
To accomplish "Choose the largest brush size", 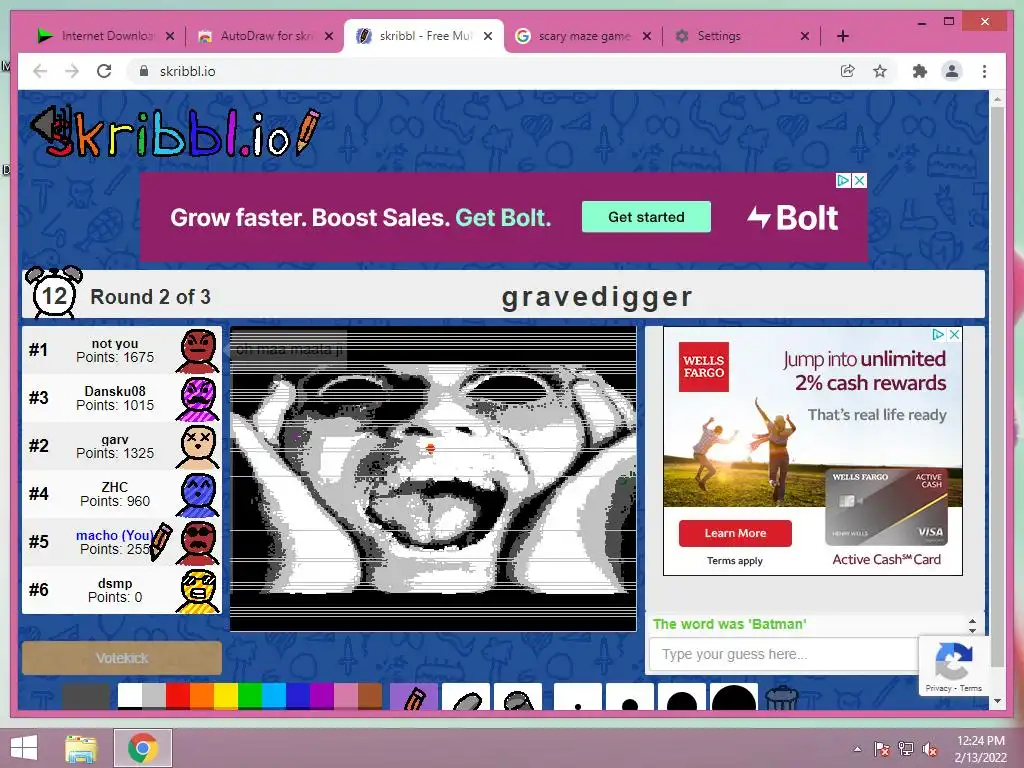I will (x=734, y=697).
